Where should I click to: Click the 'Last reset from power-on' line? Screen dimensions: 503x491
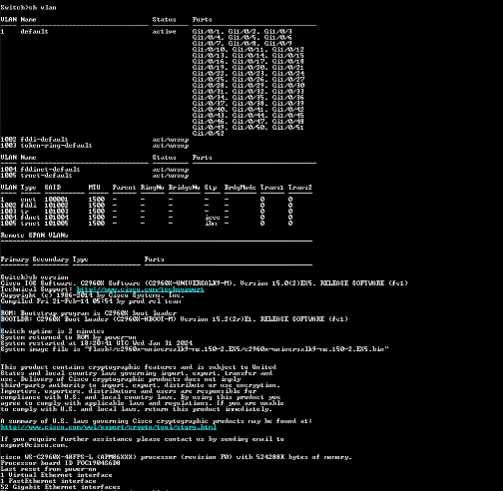click(48, 469)
